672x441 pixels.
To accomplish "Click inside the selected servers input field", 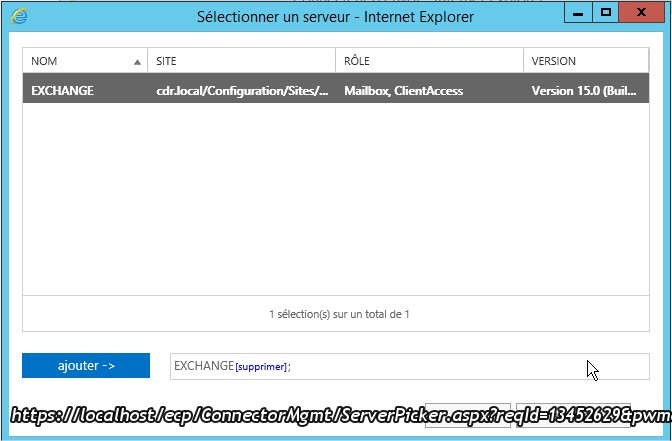I will 410,366.
